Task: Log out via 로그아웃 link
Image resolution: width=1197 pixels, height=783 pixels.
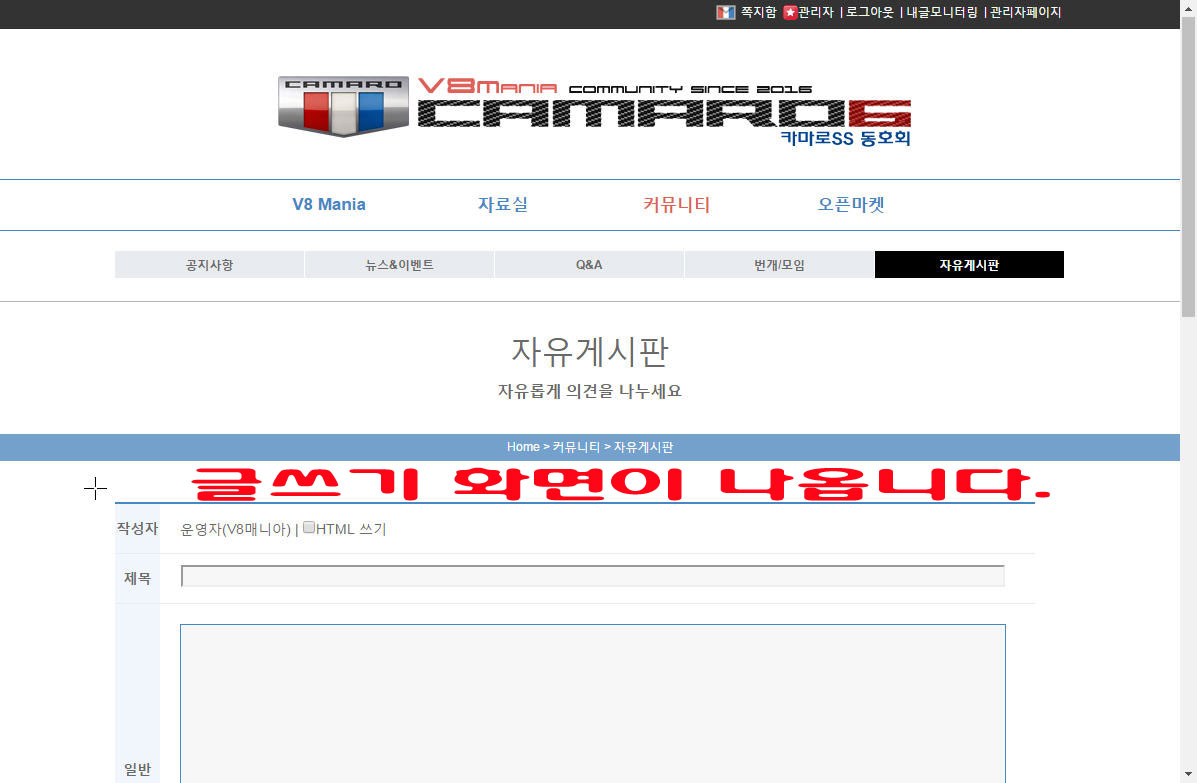Action: (870, 12)
